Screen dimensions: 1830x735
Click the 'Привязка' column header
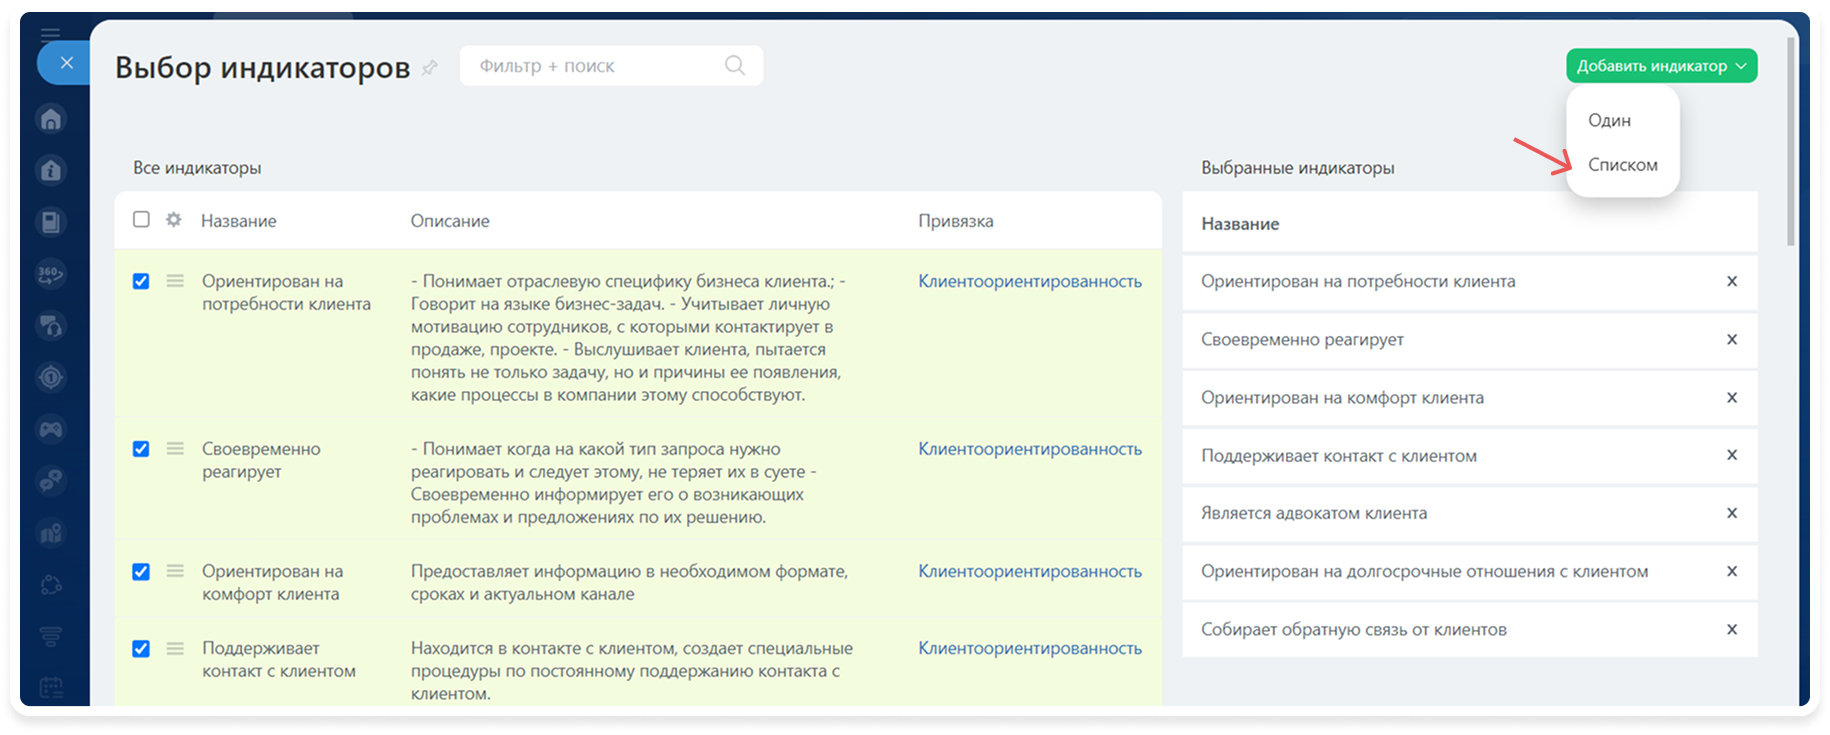point(956,221)
